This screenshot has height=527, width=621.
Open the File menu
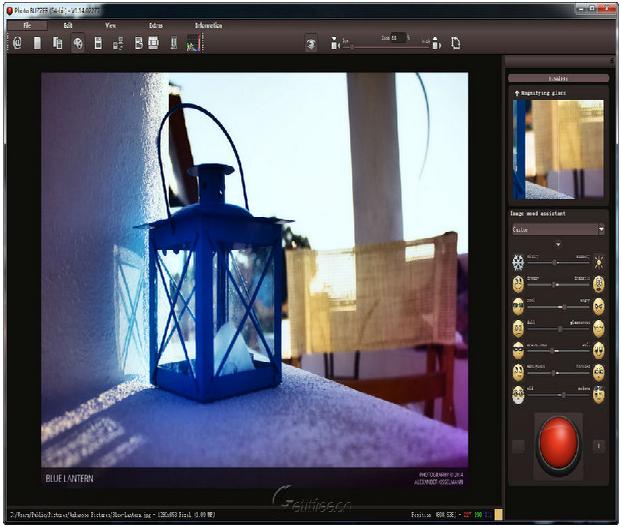tap(27, 25)
